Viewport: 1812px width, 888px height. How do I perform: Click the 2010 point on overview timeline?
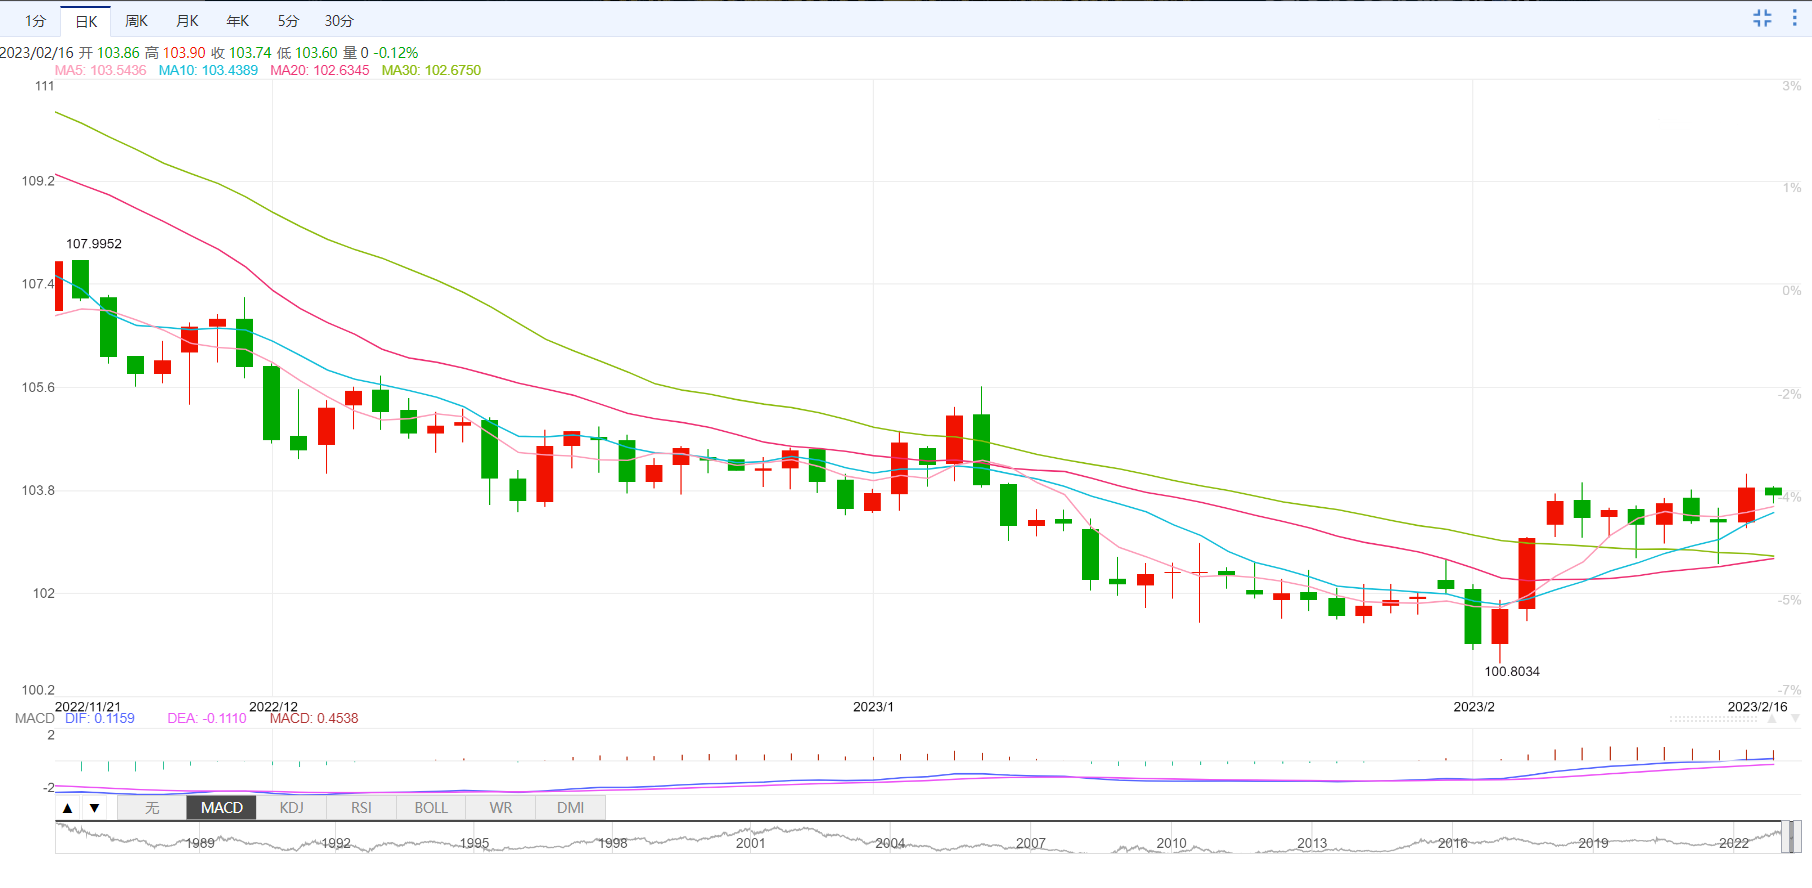[1171, 843]
